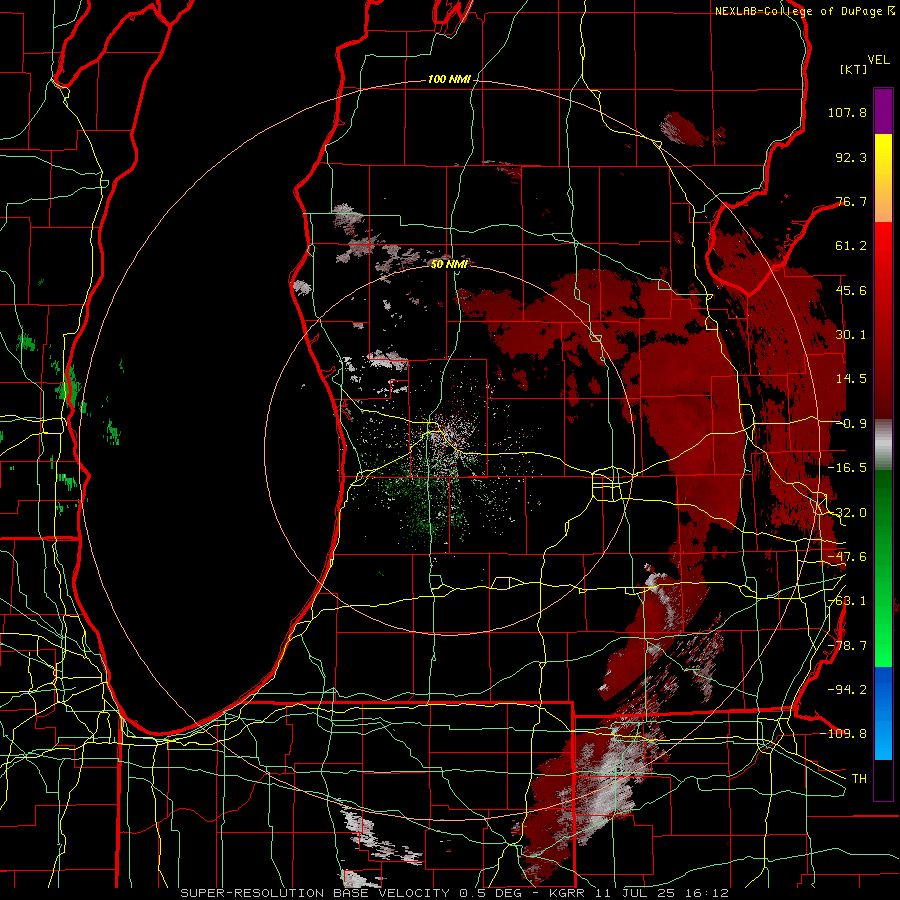Click the -32.0 velocity scale value
Viewport: 900px width, 900px height.
pyautogui.click(x=847, y=513)
